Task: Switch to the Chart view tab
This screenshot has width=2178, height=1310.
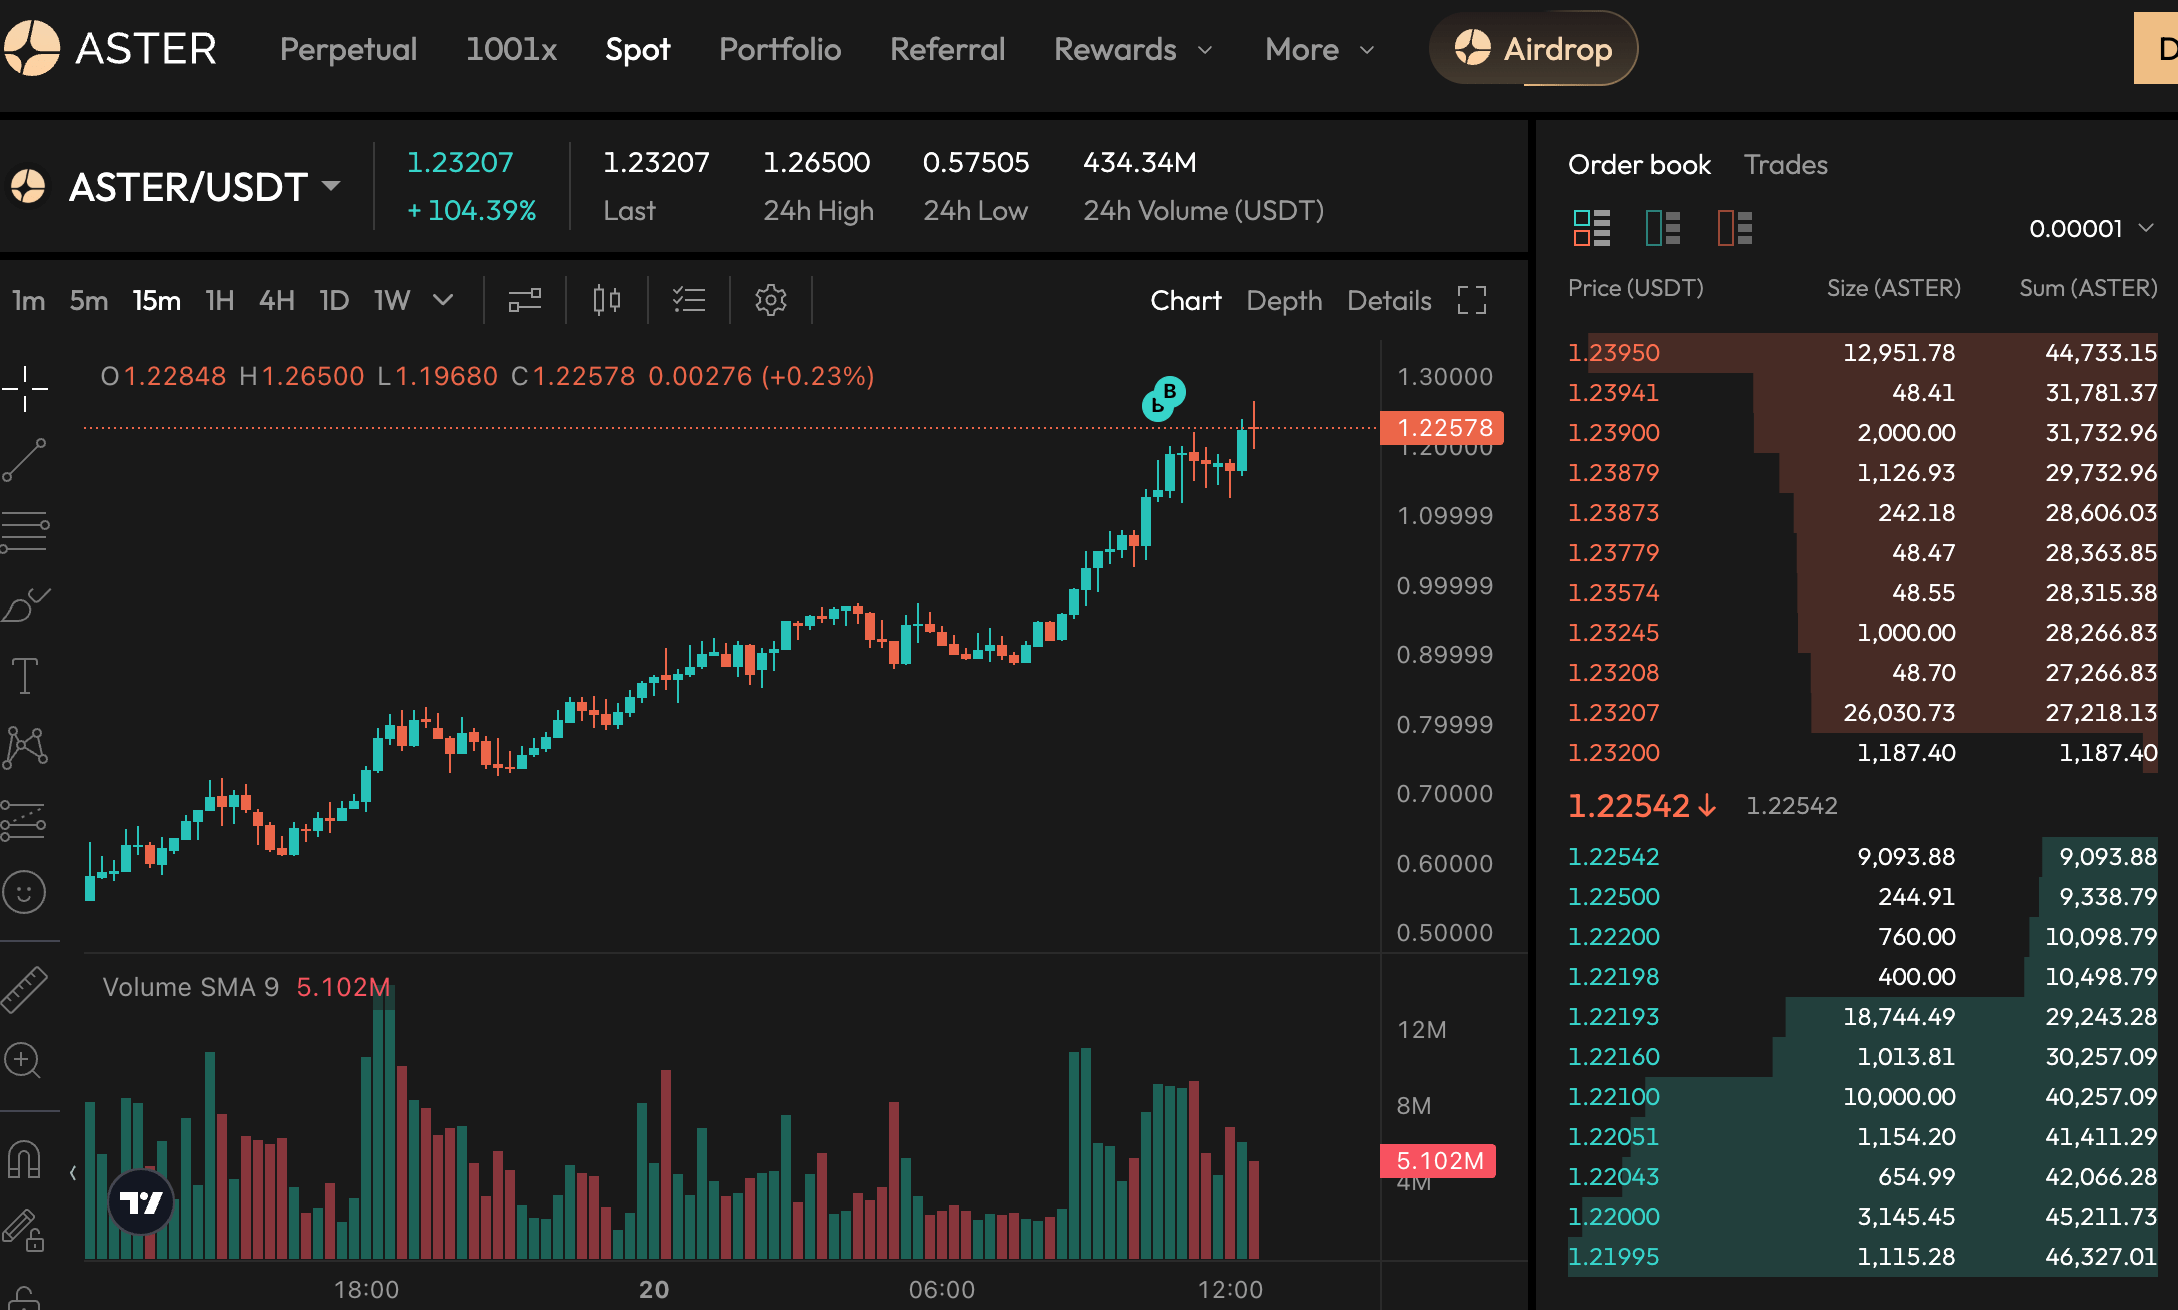Action: 1186,300
